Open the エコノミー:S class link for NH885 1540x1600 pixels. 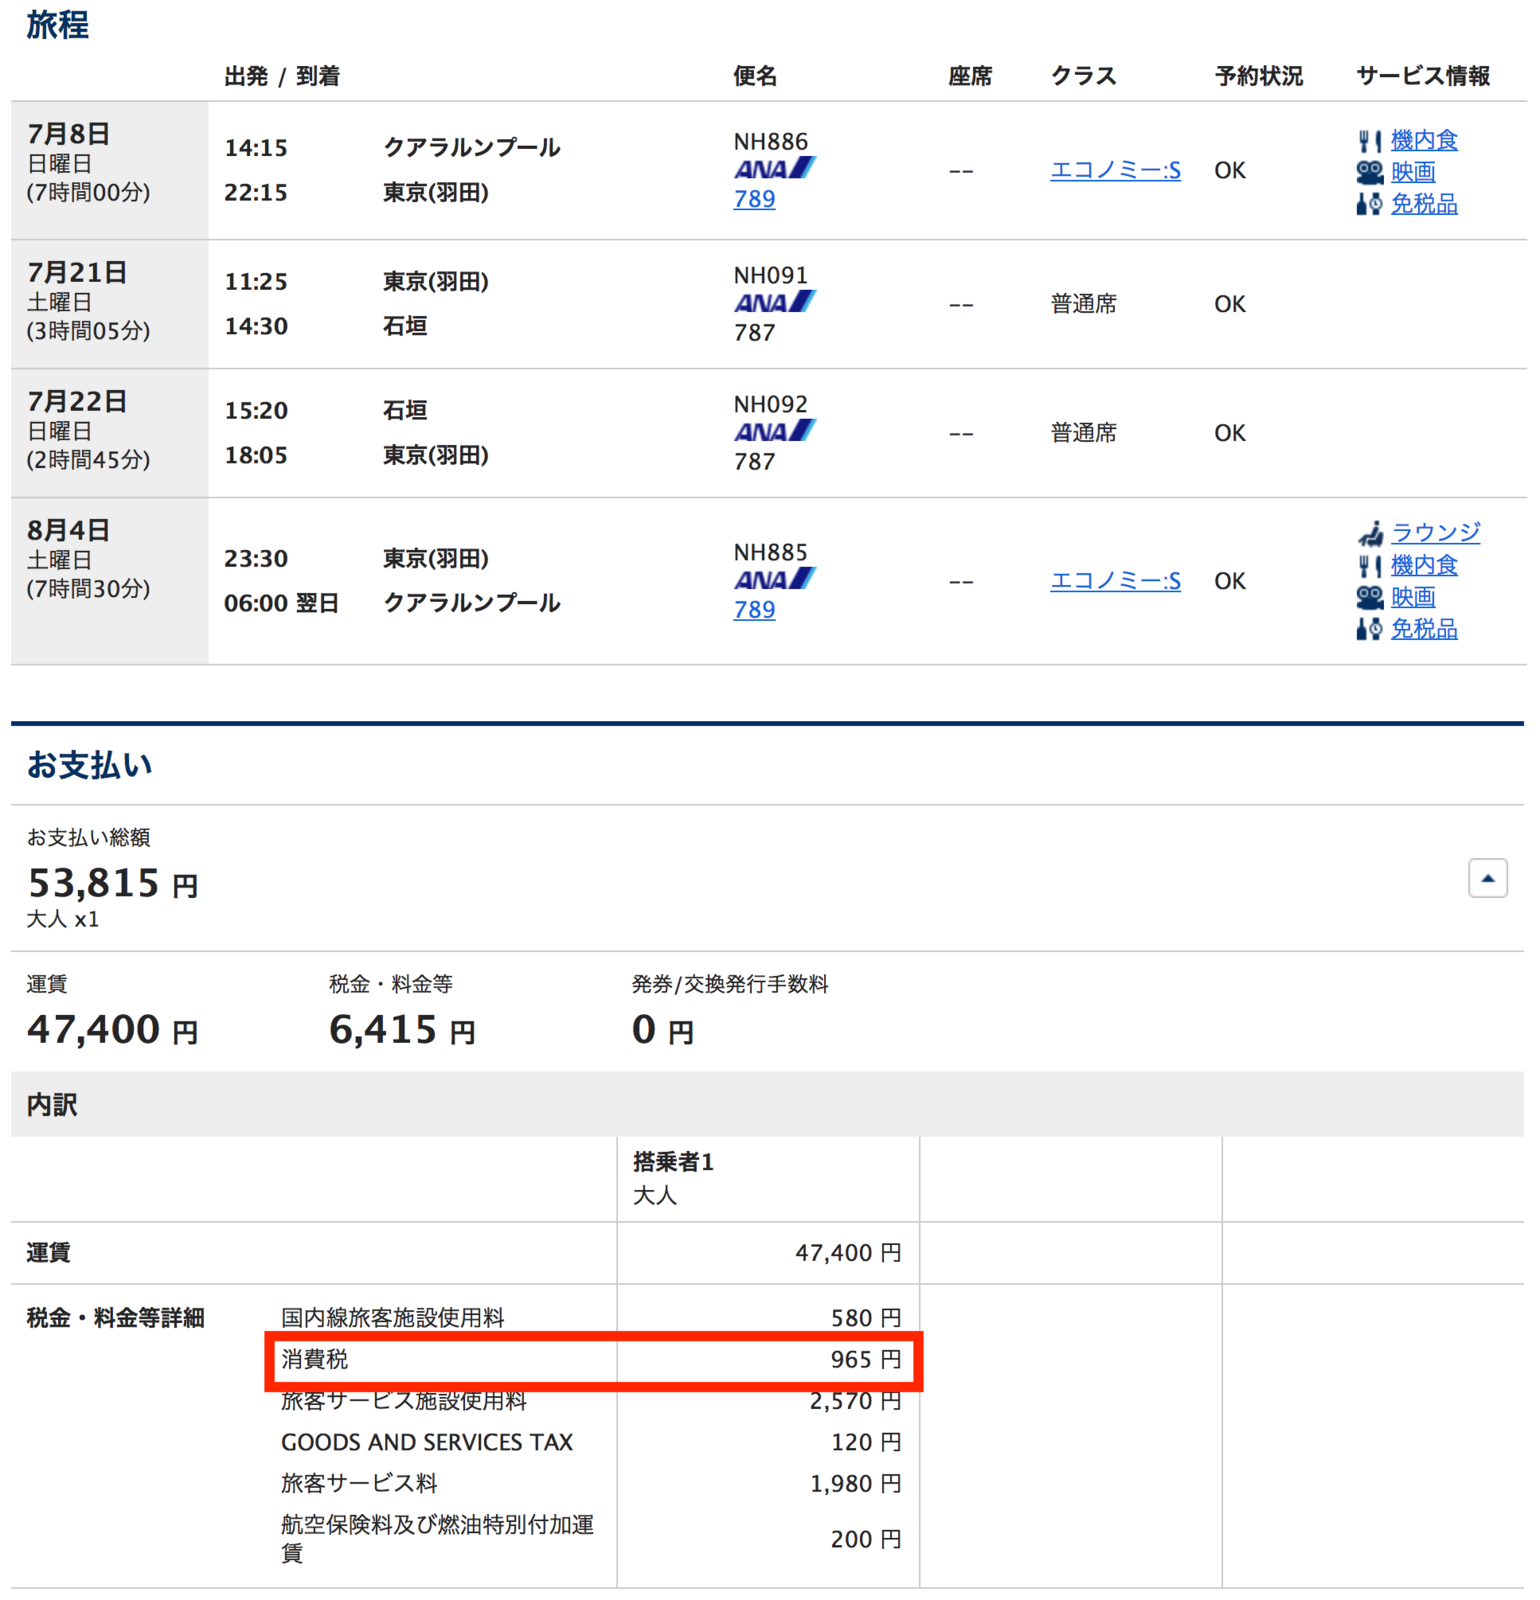[1115, 581]
